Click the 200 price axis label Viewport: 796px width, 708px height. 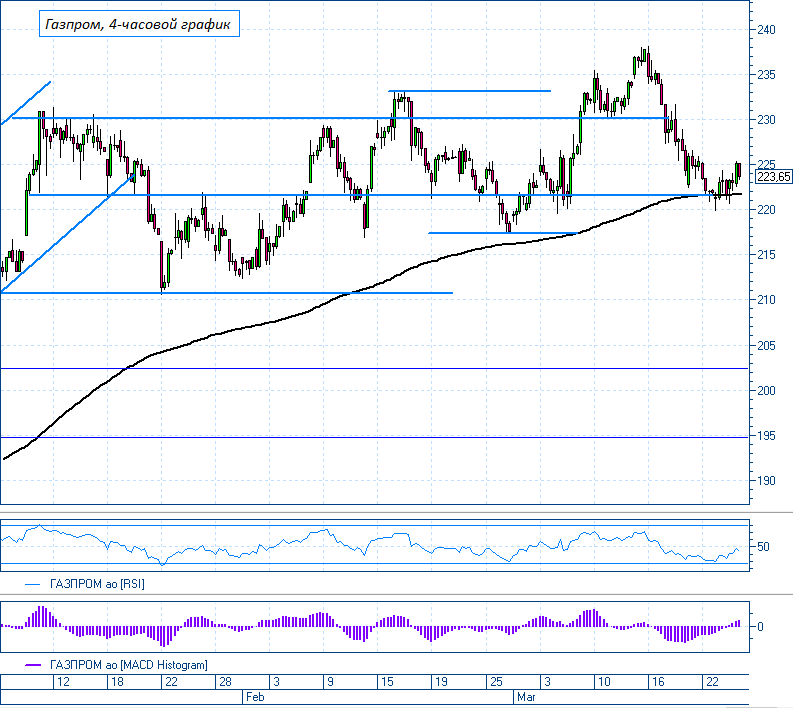[767, 391]
